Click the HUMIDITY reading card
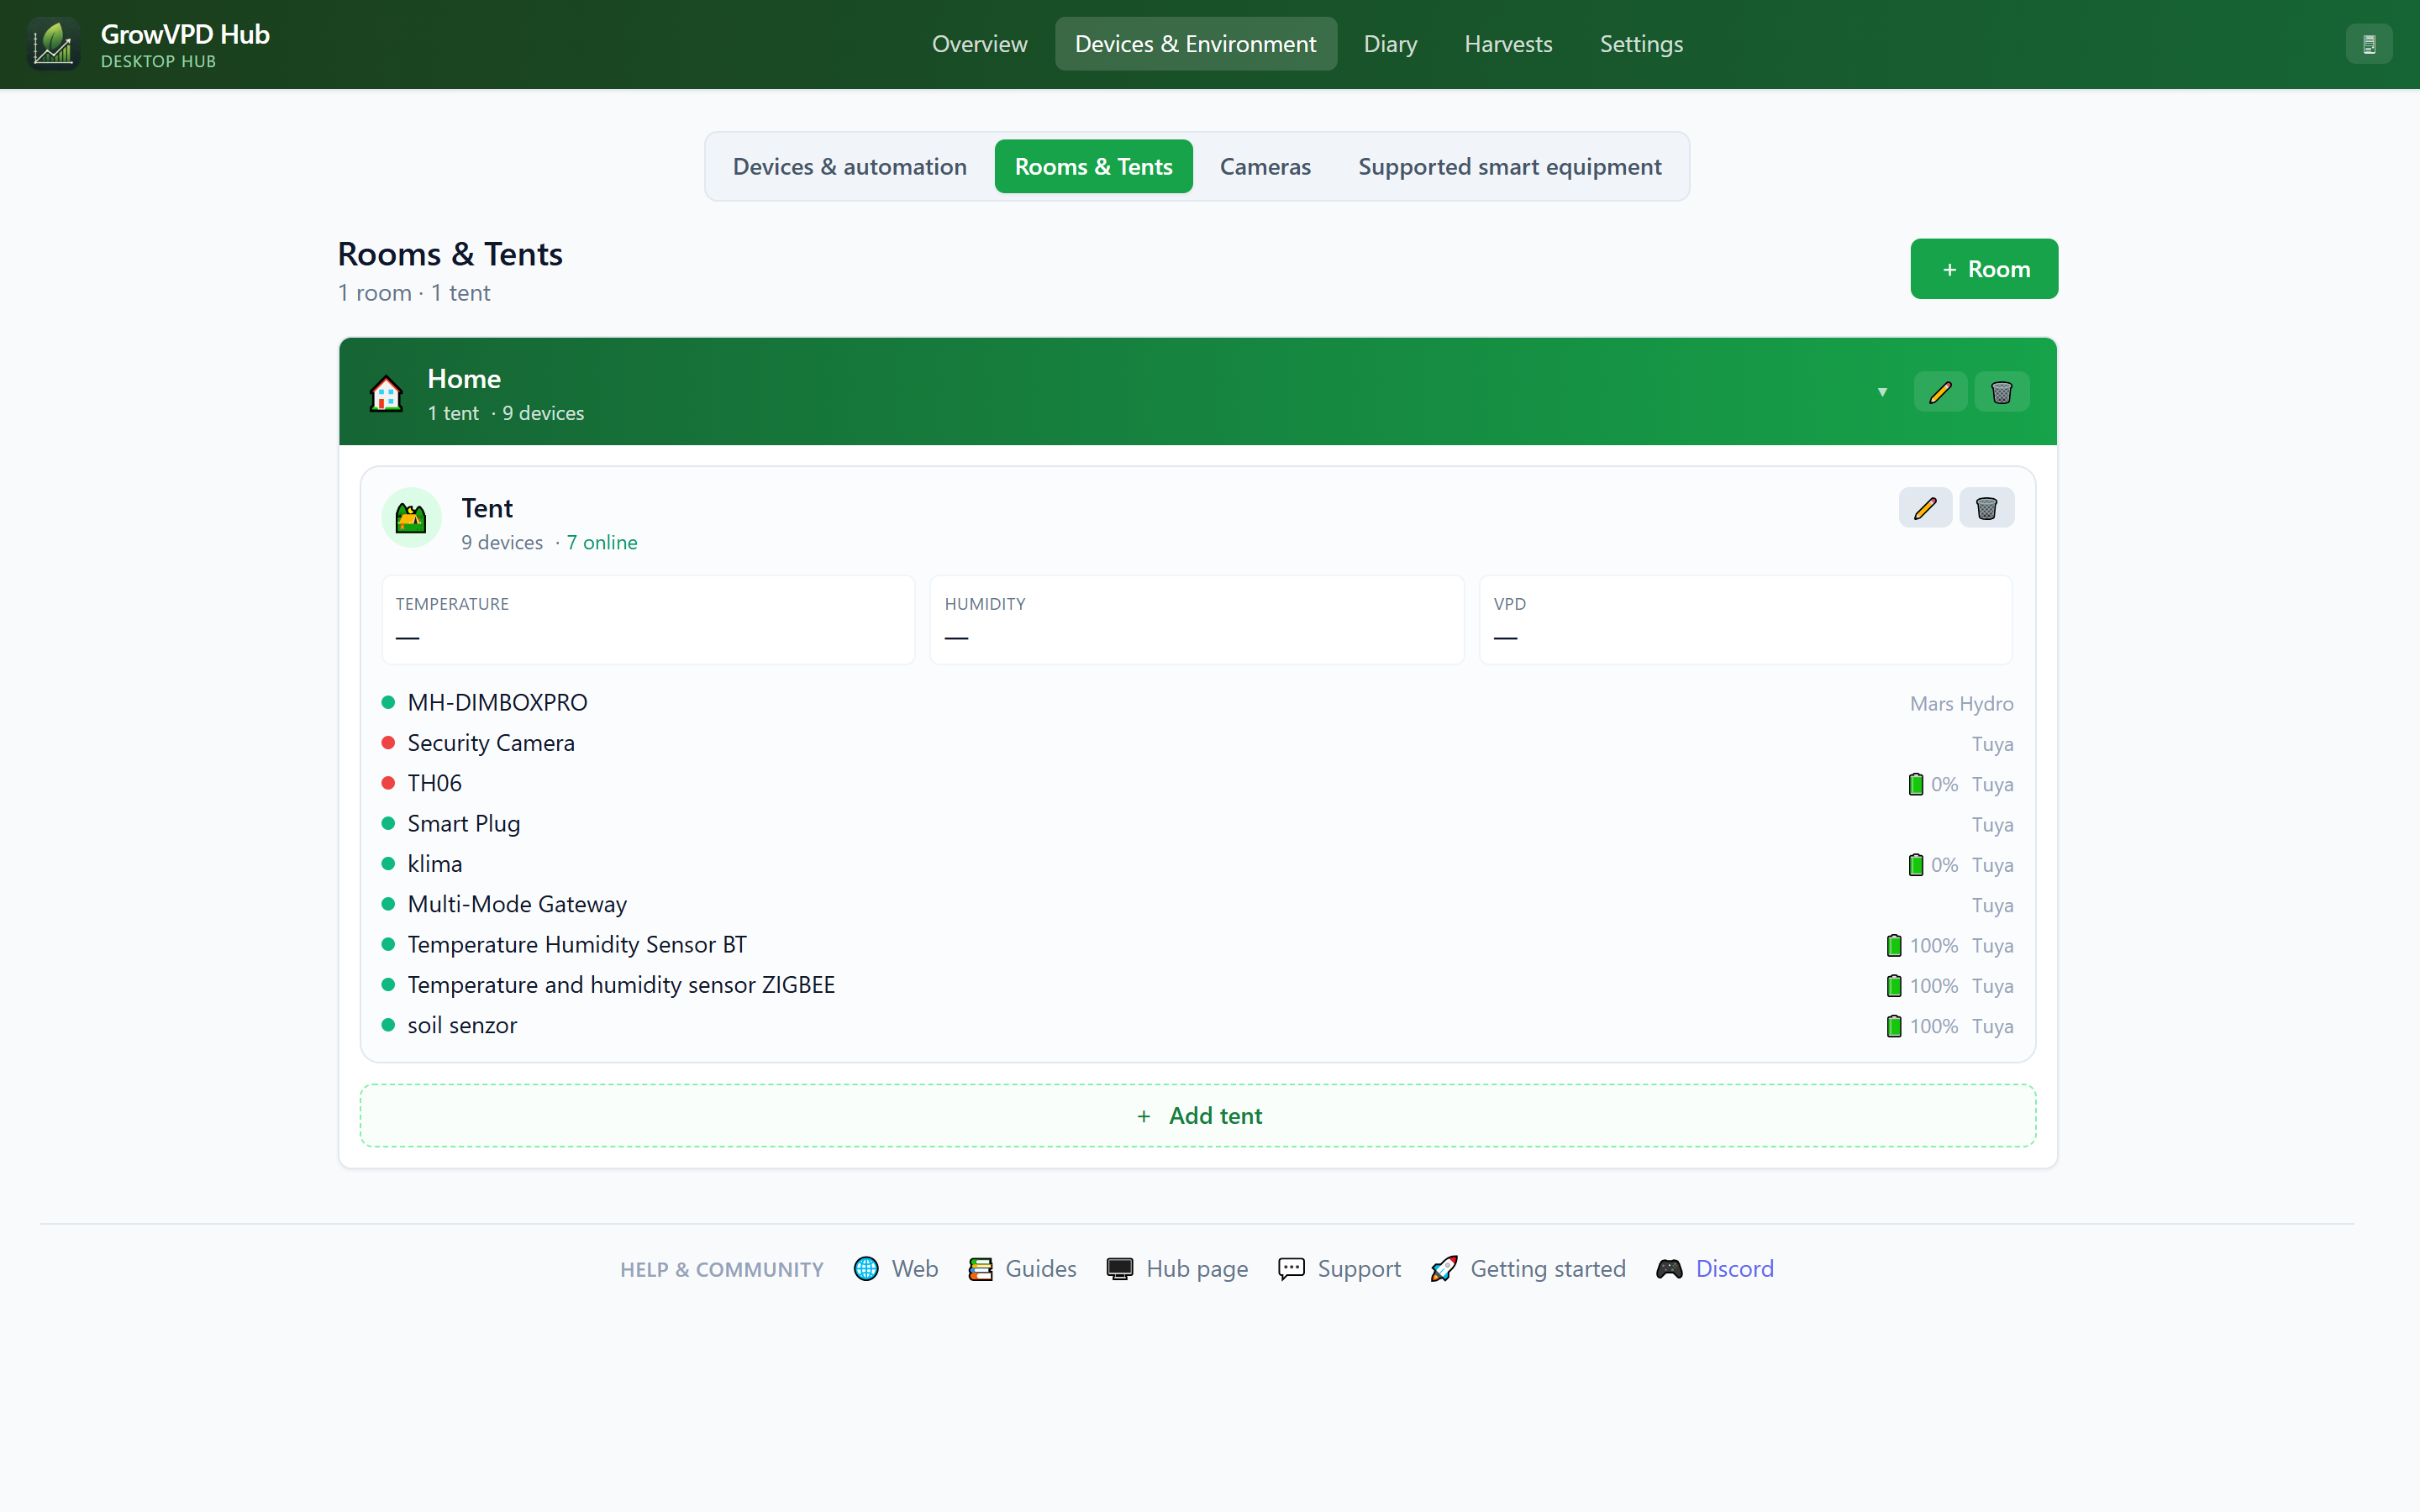The height and width of the screenshot is (1512, 2420). click(x=1196, y=620)
